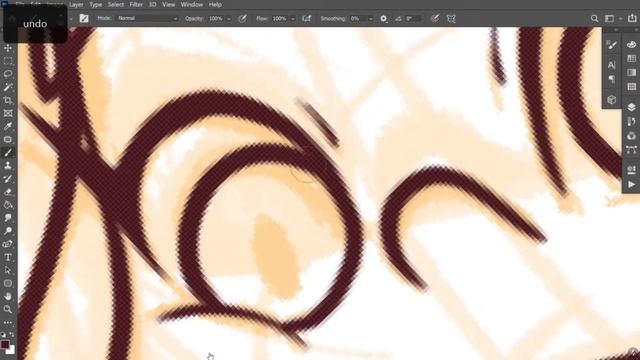Image resolution: width=640 pixels, height=360 pixels.
Task: Select the Smudge tool
Action: (x=8, y=218)
